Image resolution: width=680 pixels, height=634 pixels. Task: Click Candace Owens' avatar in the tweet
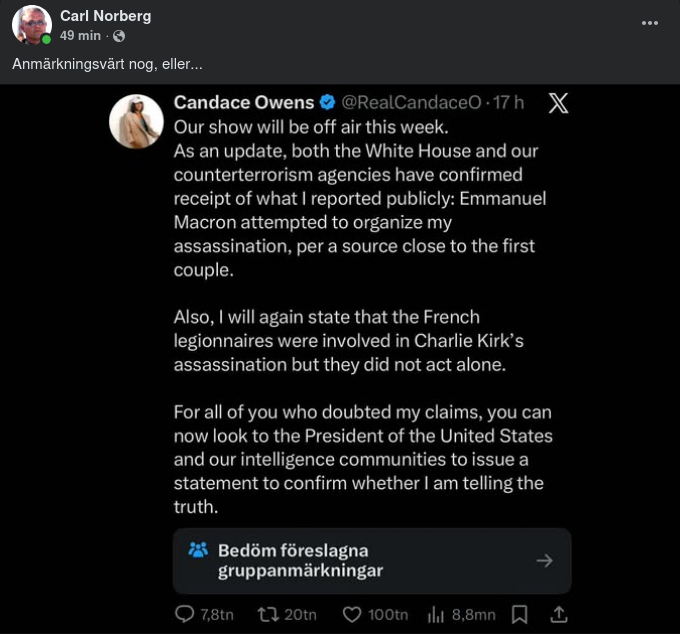click(x=136, y=122)
